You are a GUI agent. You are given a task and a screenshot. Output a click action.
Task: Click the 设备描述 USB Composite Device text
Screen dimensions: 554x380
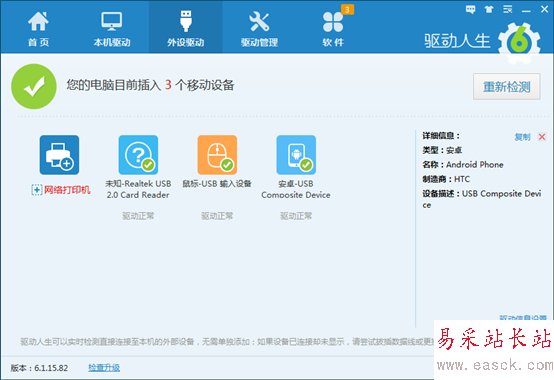coord(482,199)
